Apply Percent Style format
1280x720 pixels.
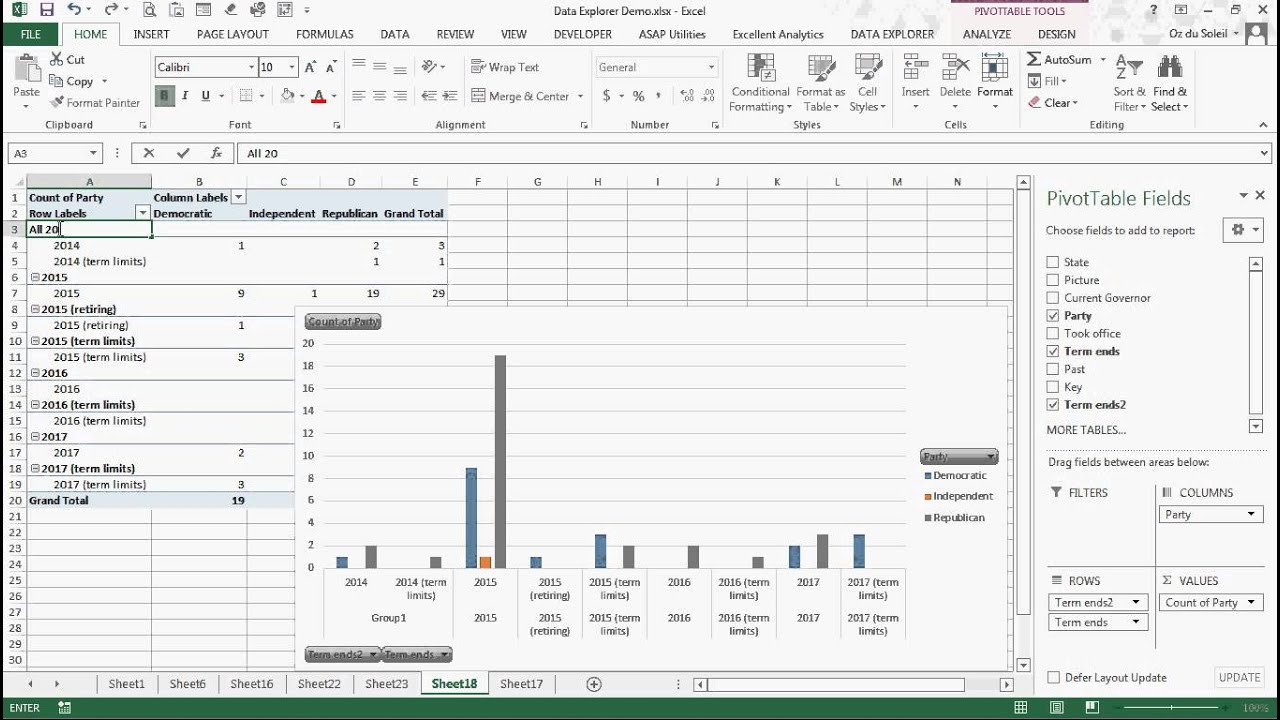(638, 96)
